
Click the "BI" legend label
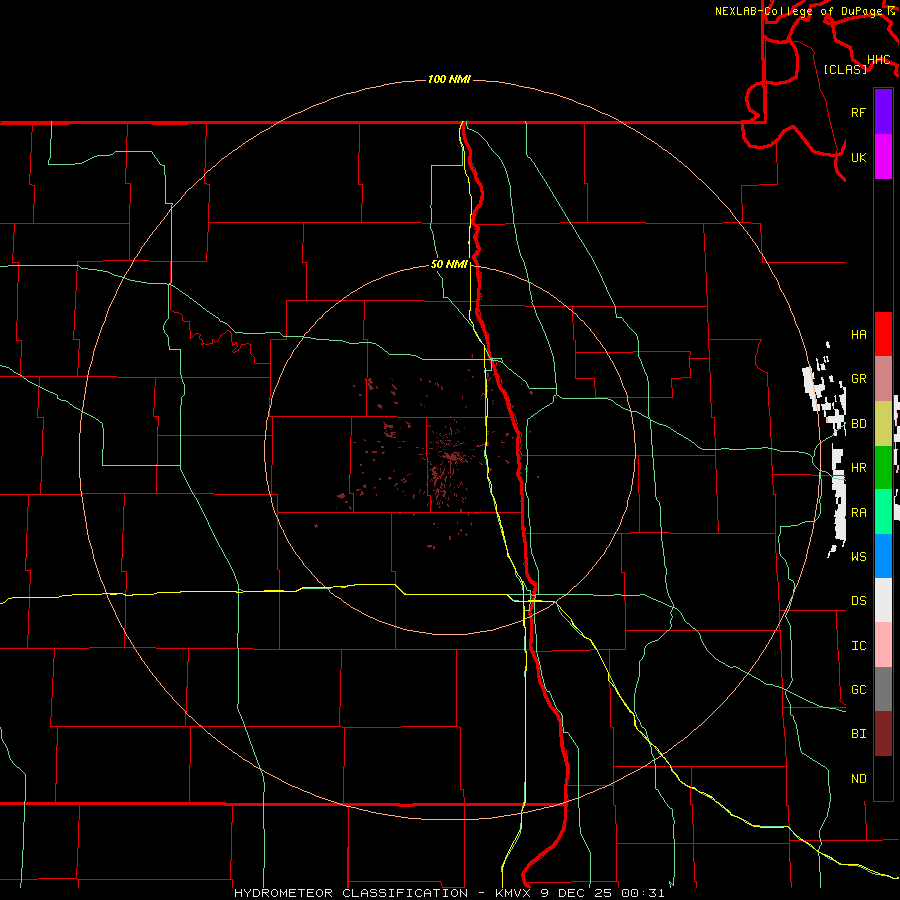pyautogui.click(x=858, y=734)
